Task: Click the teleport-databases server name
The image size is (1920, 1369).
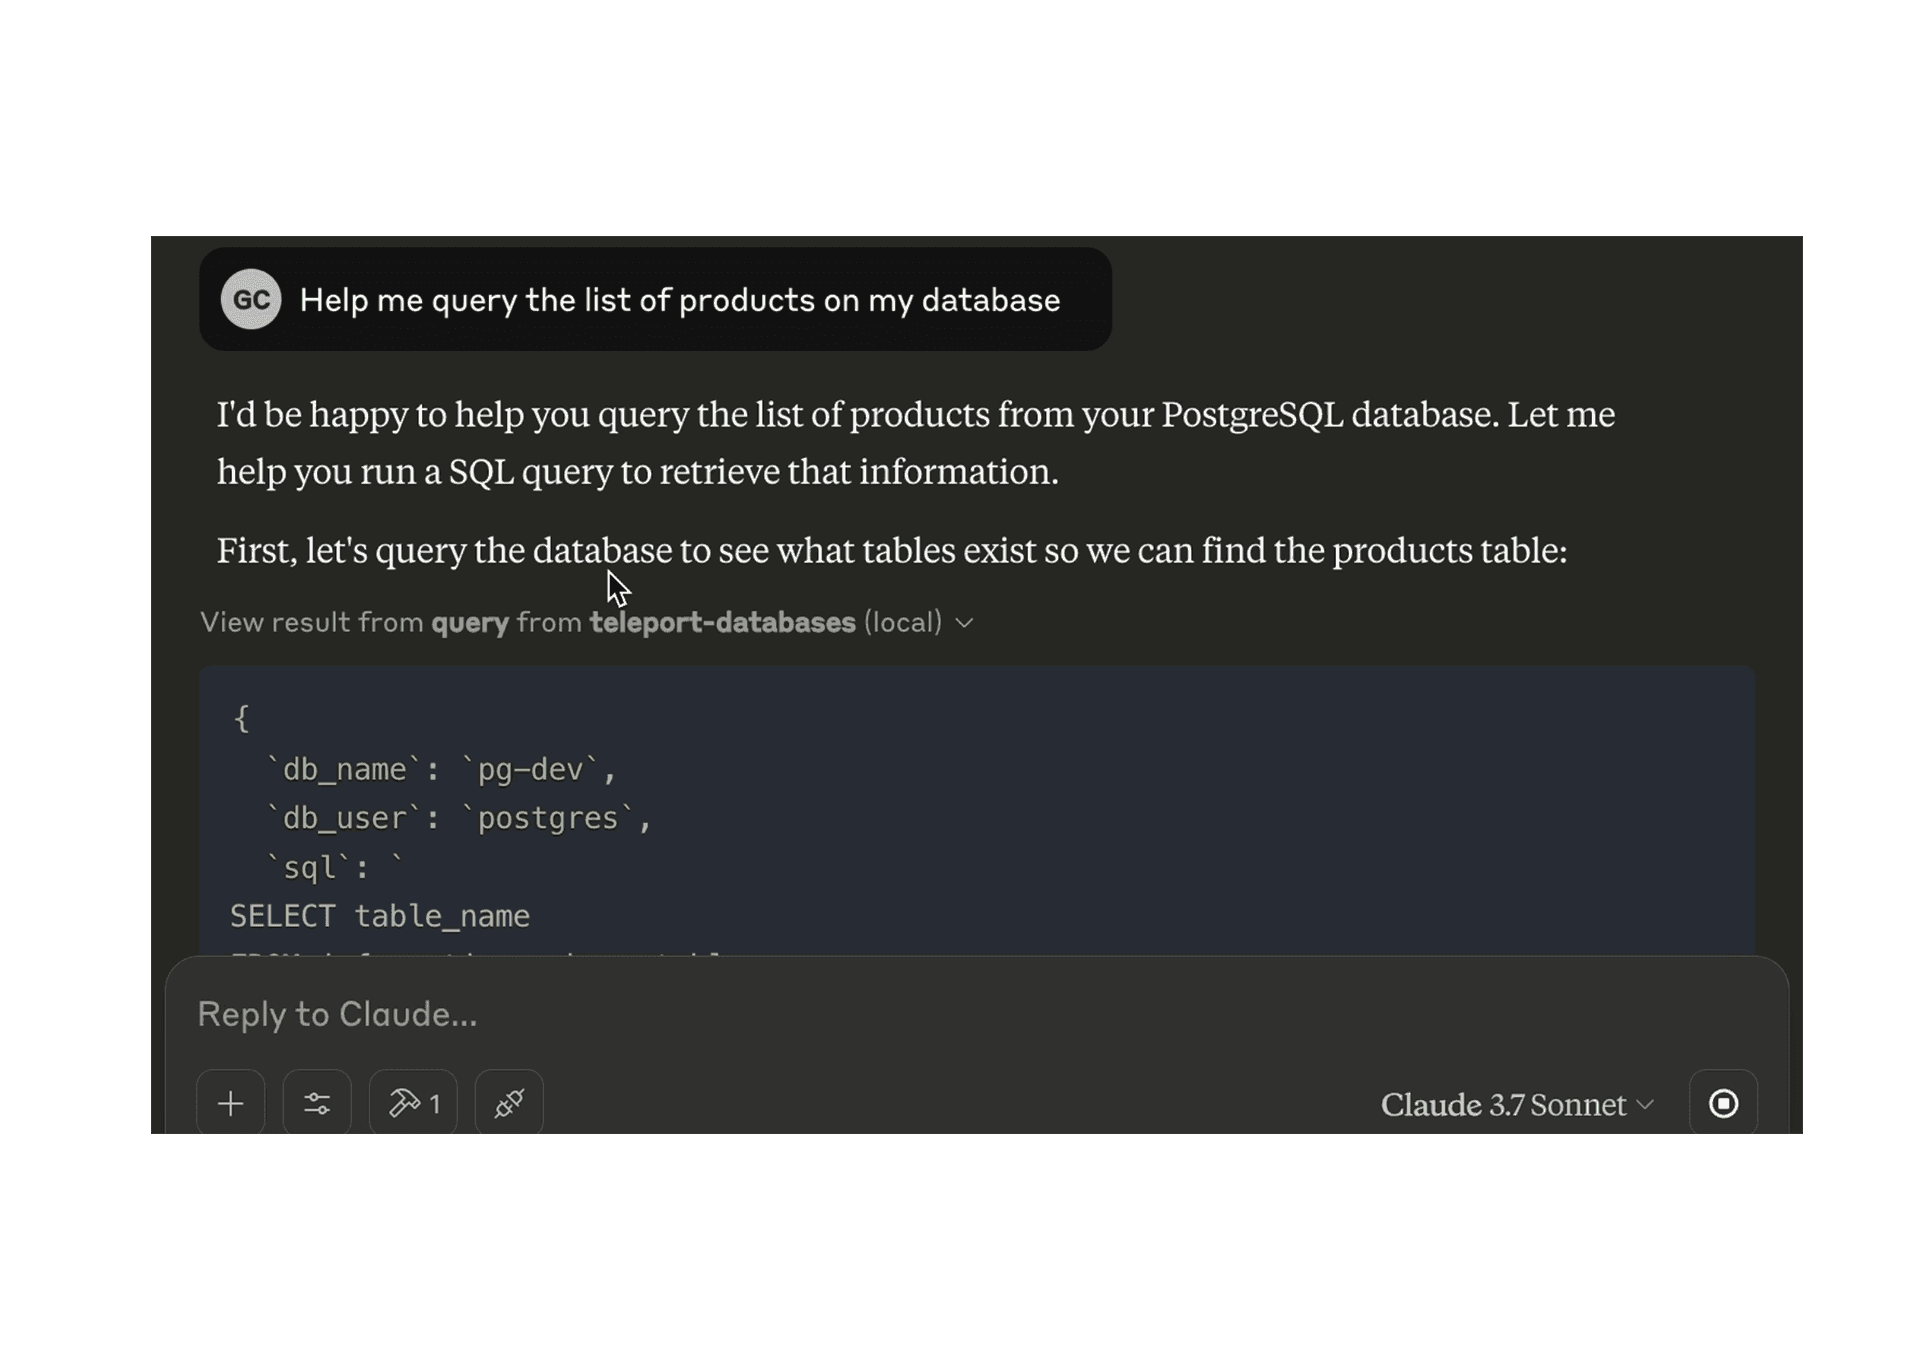Action: (722, 622)
